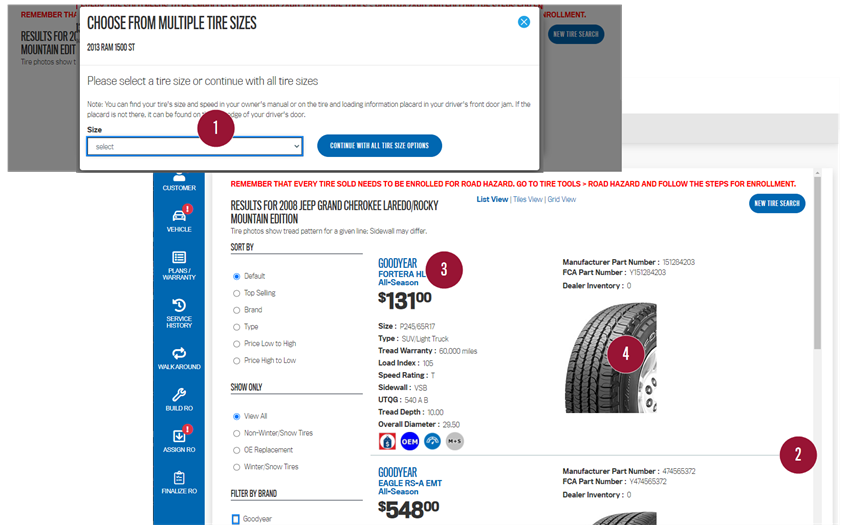Click the Tread Warranty 60,000 miles value
849x525 pixels.
[458, 351]
